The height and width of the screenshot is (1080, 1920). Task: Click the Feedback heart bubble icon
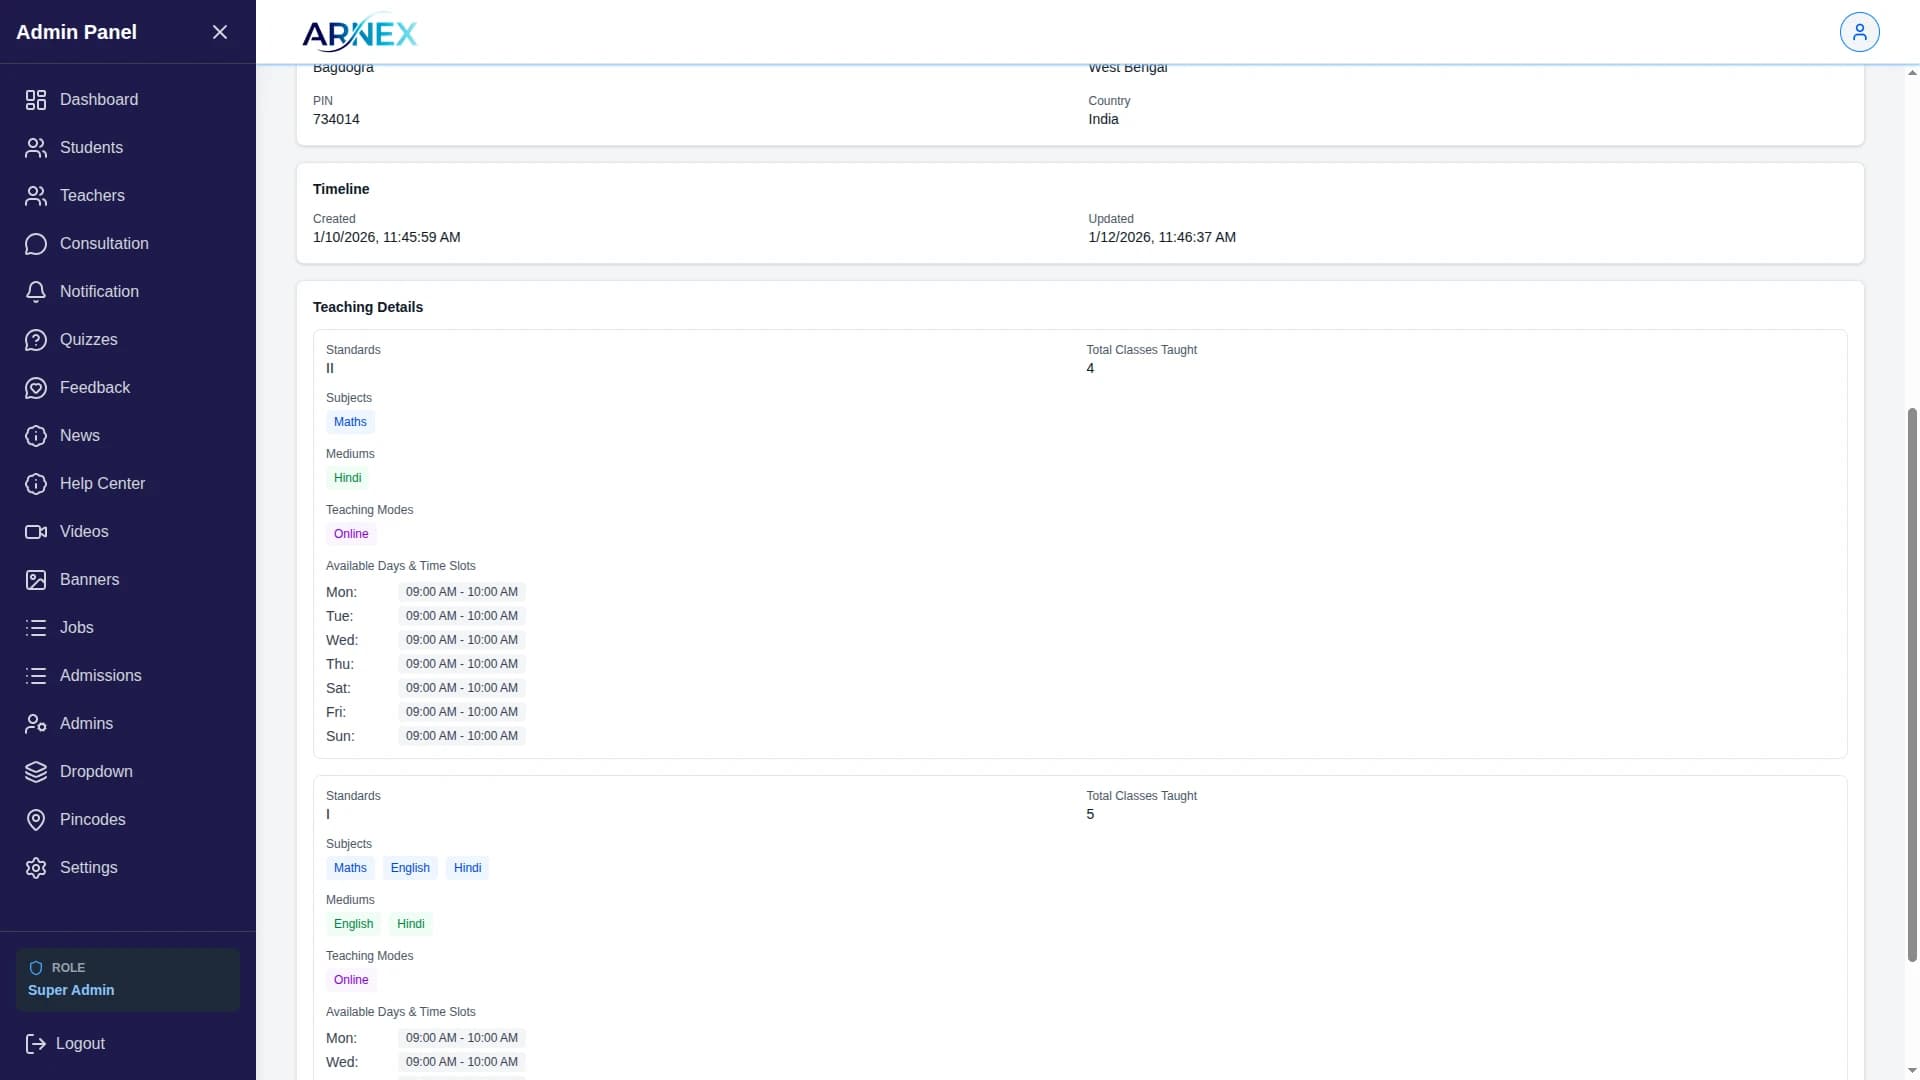[36, 388]
